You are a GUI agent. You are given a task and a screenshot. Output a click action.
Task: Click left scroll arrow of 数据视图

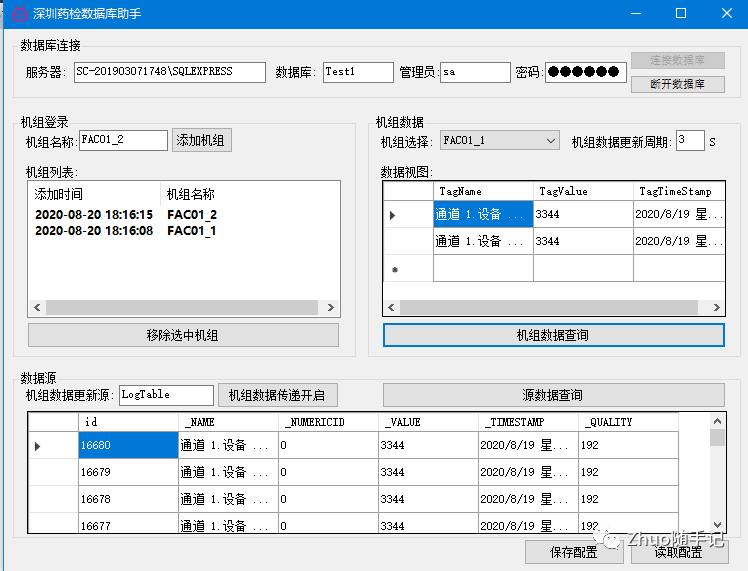click(392, 308)
